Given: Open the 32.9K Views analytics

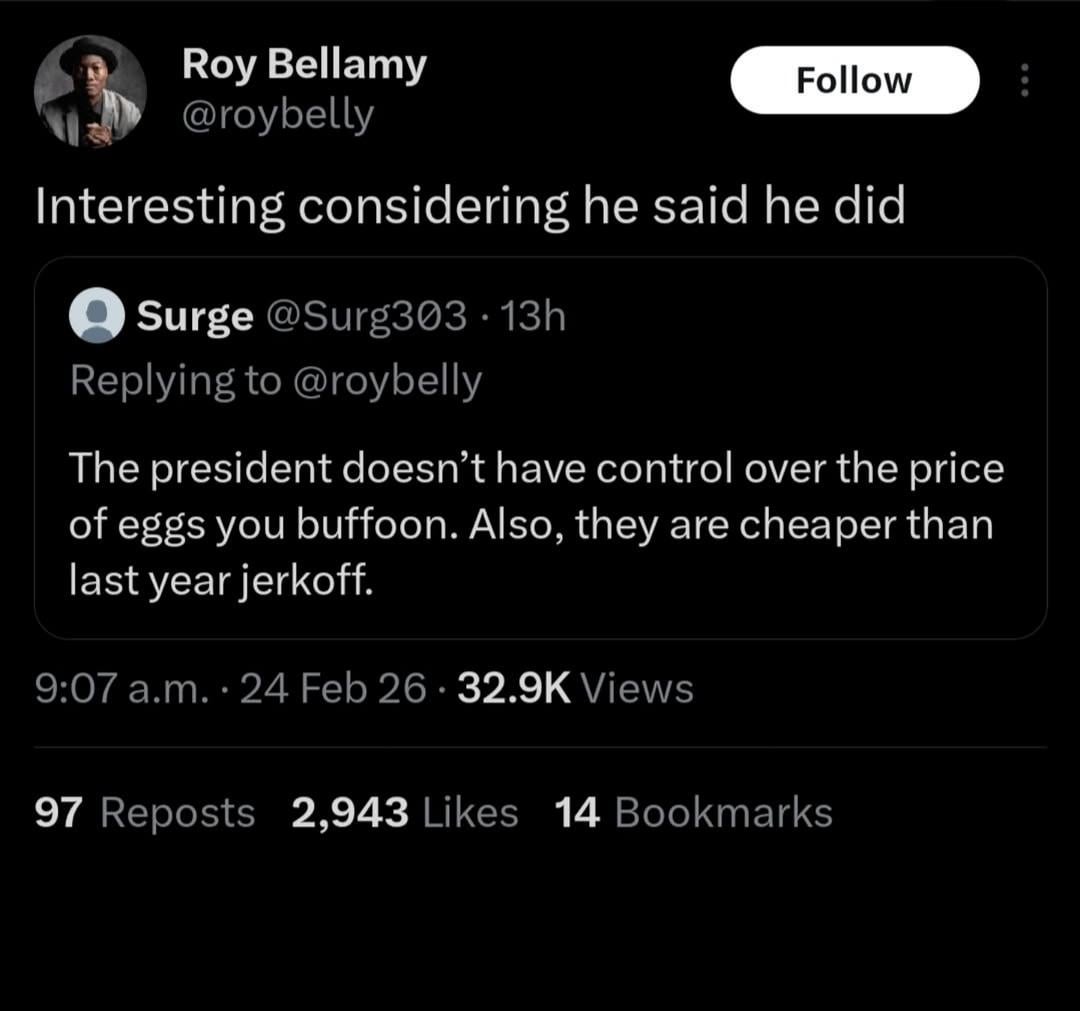Looking at the screenshot, I should pyautogui.click(x=575, y=688).
